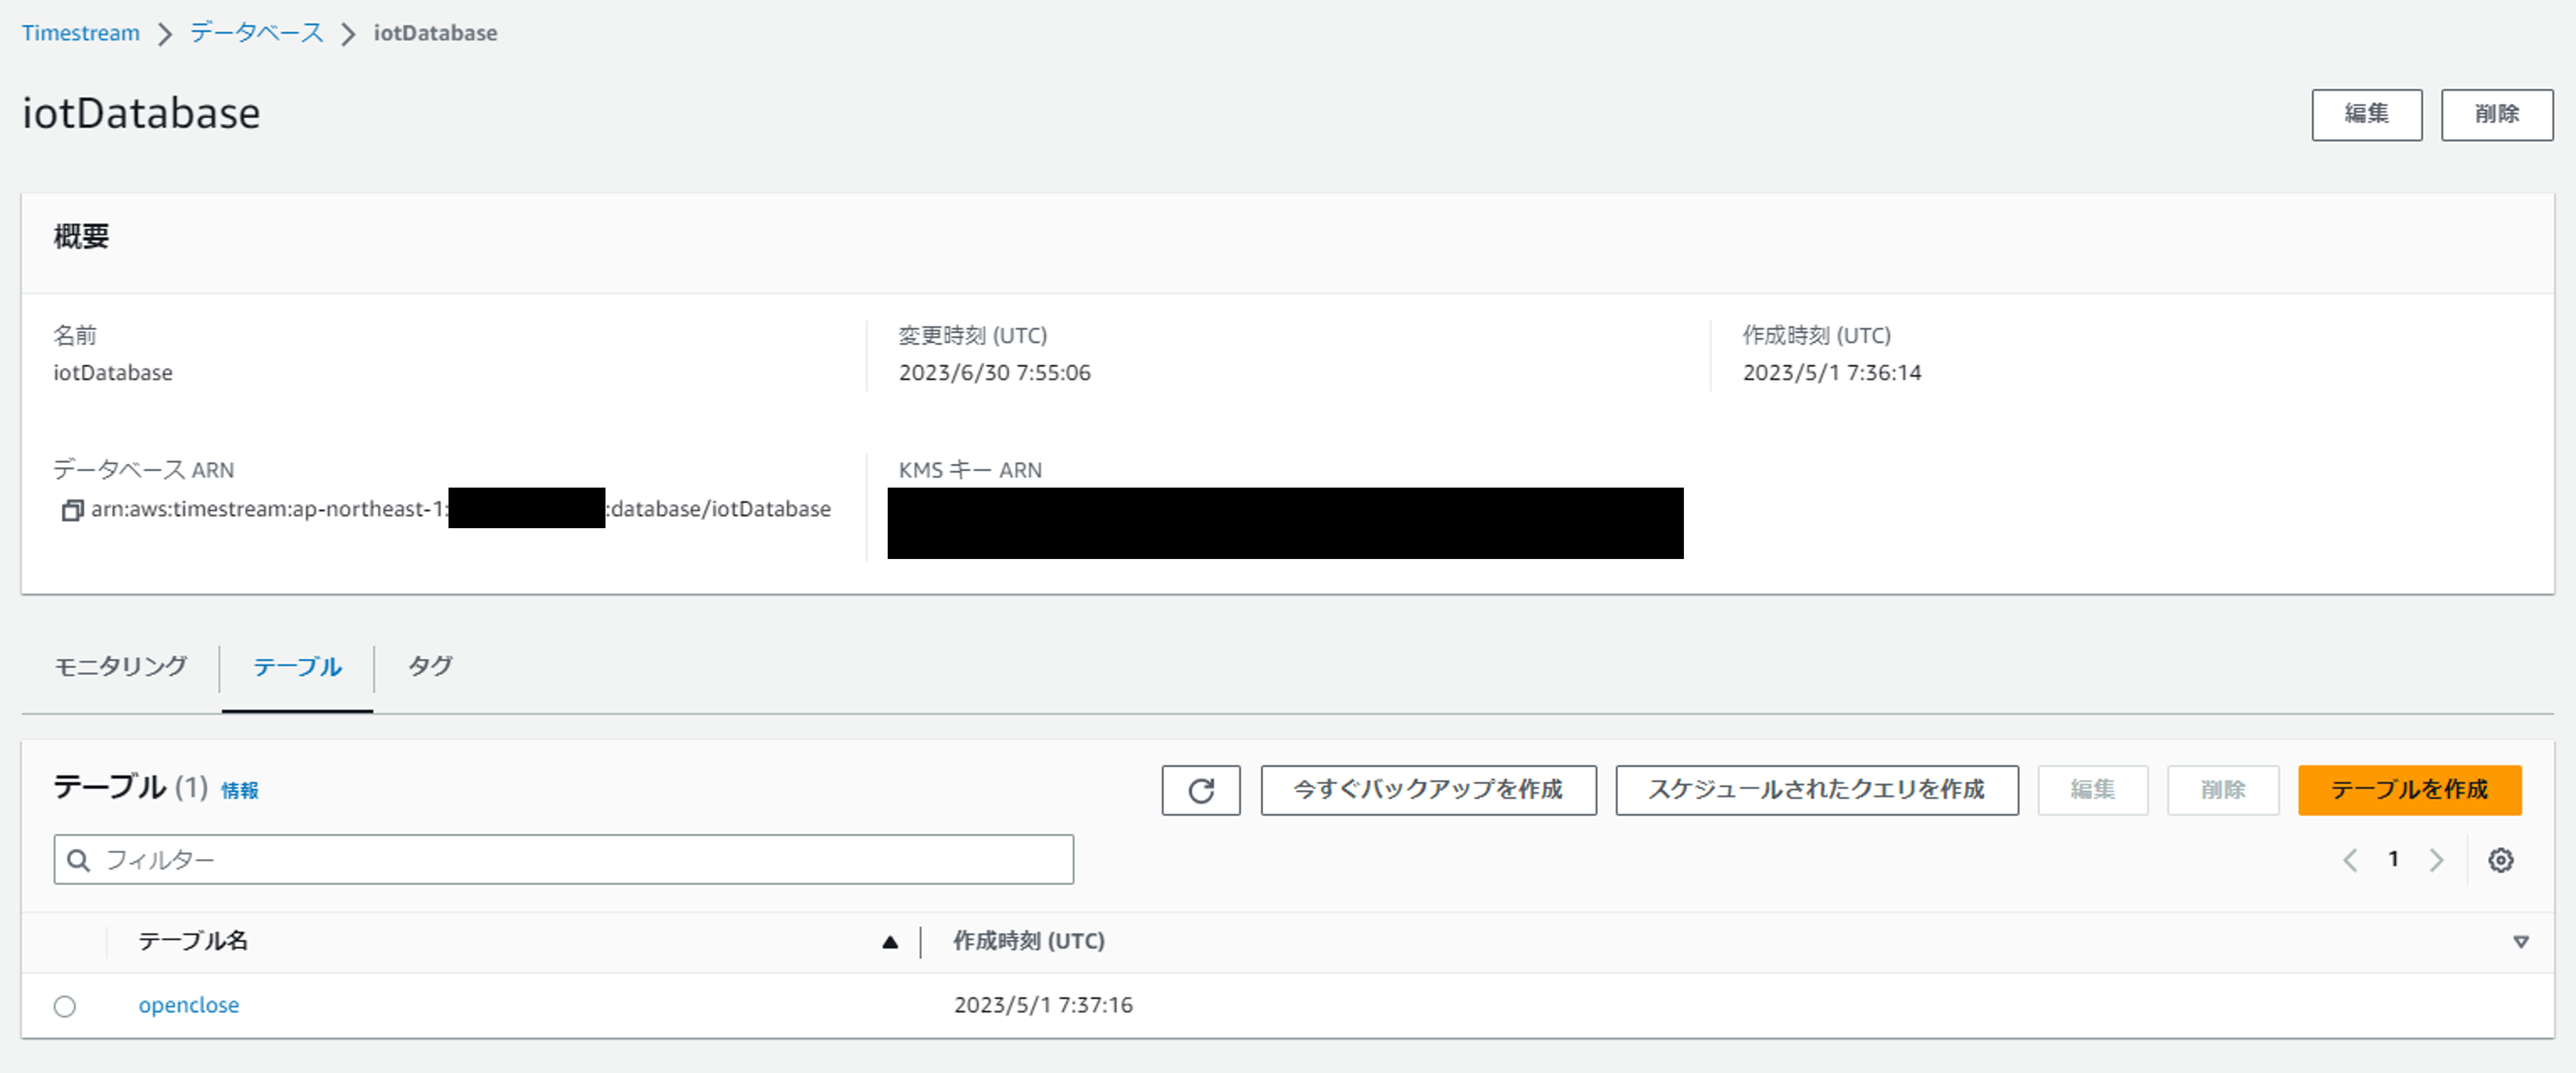Open the openclose table link

188,1005
